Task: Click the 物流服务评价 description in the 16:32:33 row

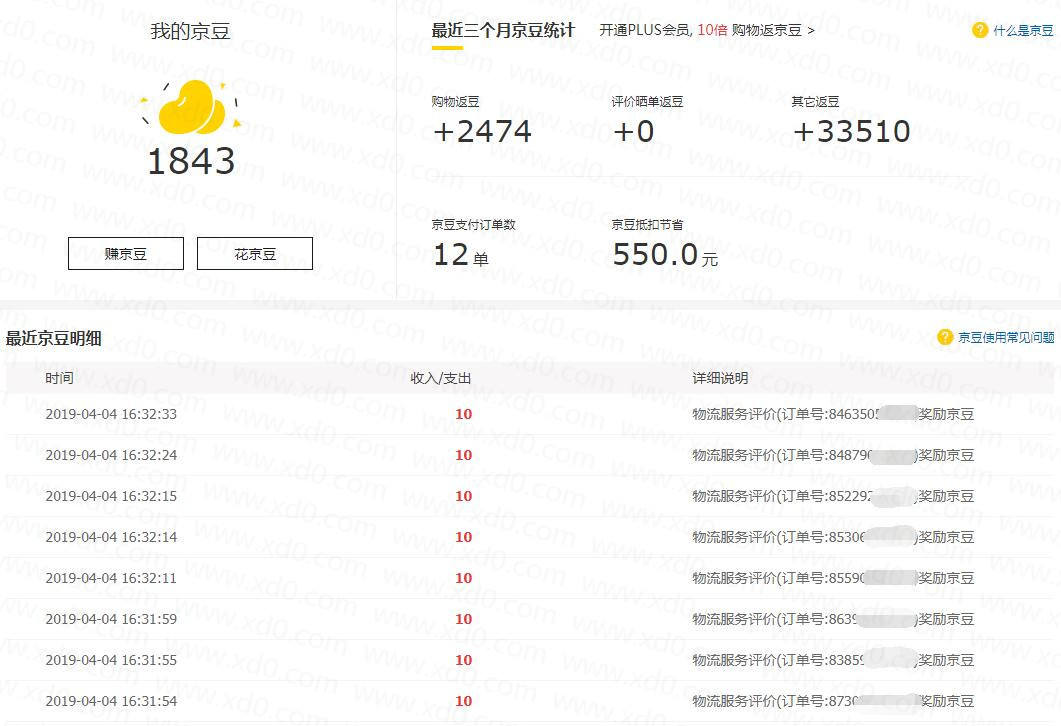Action: pos(833,414)
